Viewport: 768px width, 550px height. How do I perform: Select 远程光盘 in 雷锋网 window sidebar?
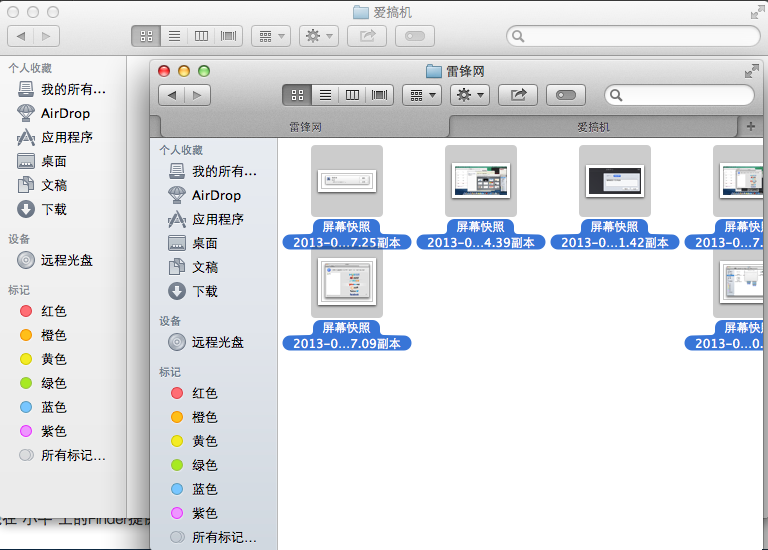pos(206,342)
